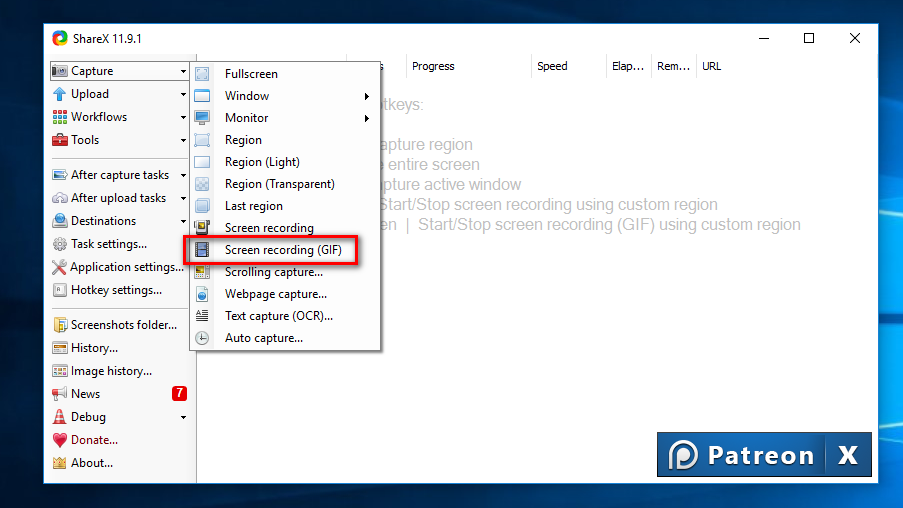
Task: Expand the Monitor submenu arrow
Action: (x=366, y=118)
